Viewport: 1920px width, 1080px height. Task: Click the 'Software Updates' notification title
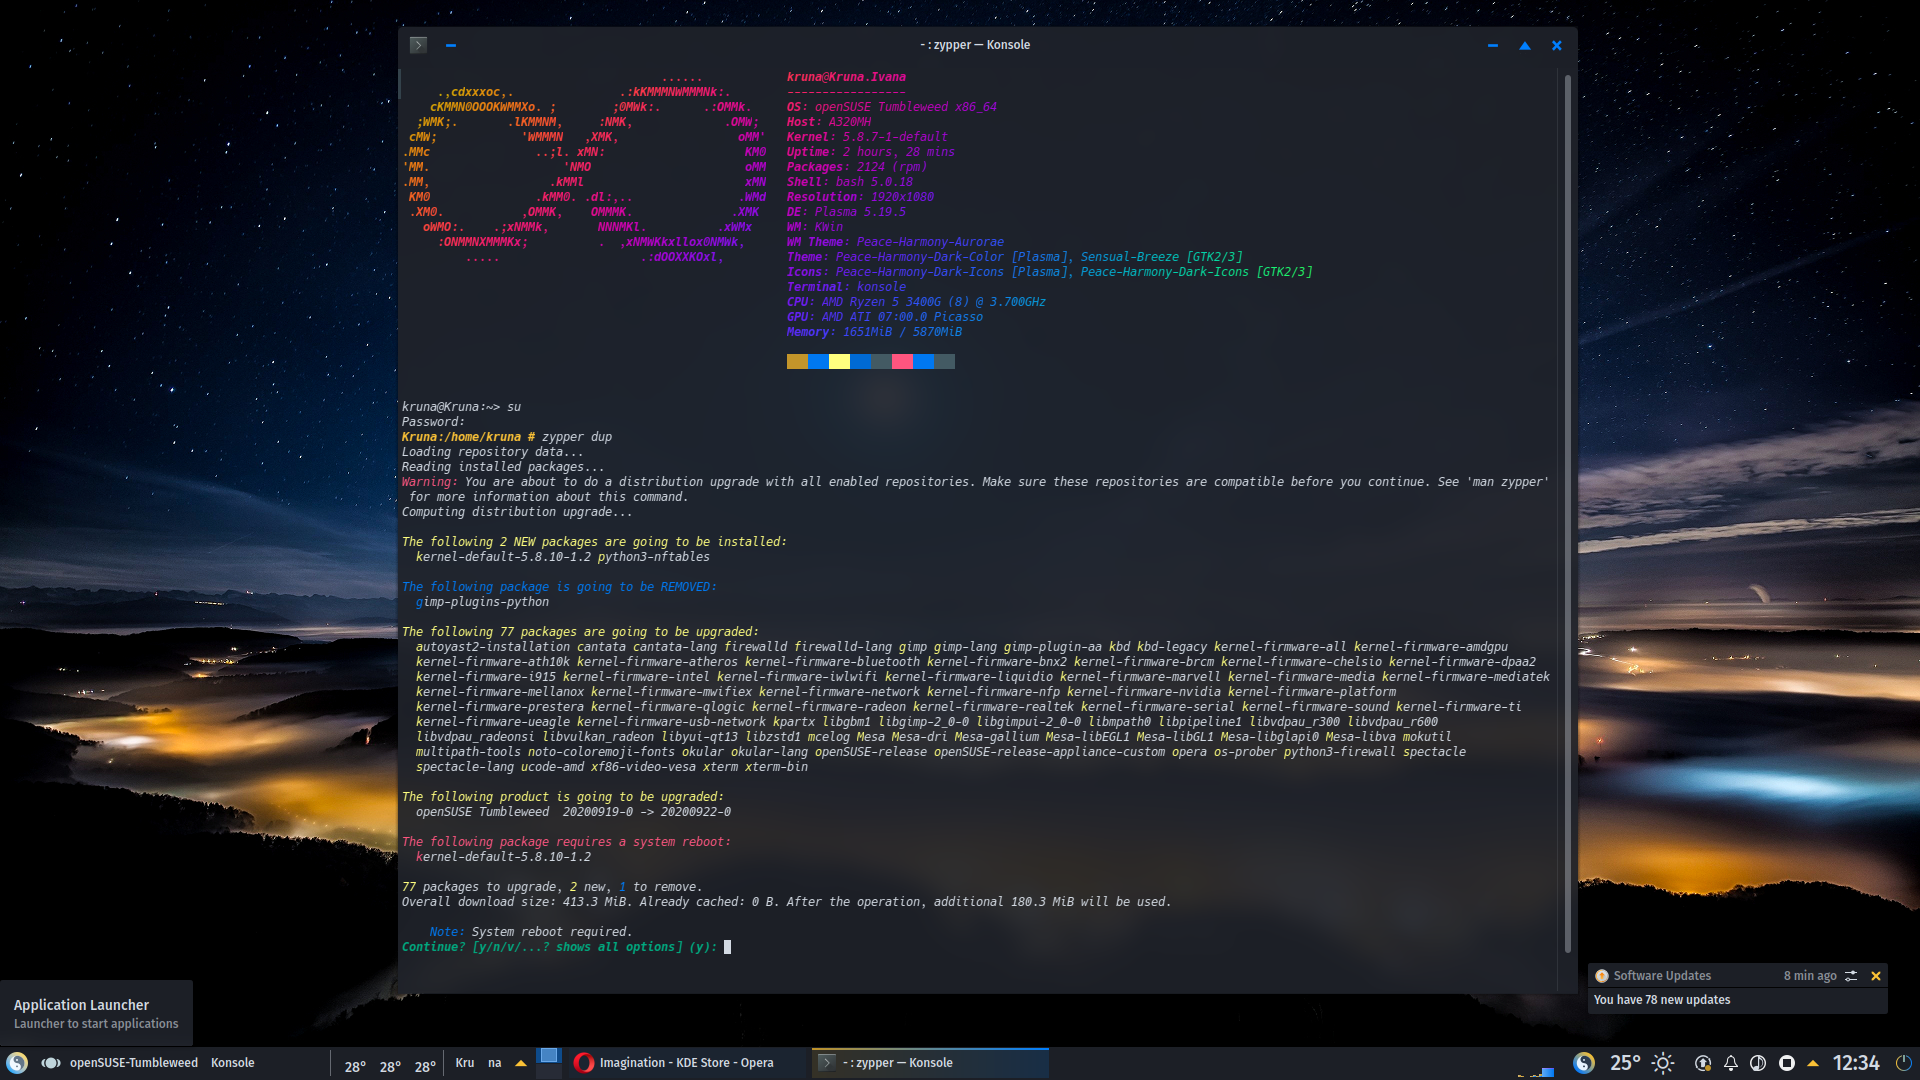tap(1662, 976)
